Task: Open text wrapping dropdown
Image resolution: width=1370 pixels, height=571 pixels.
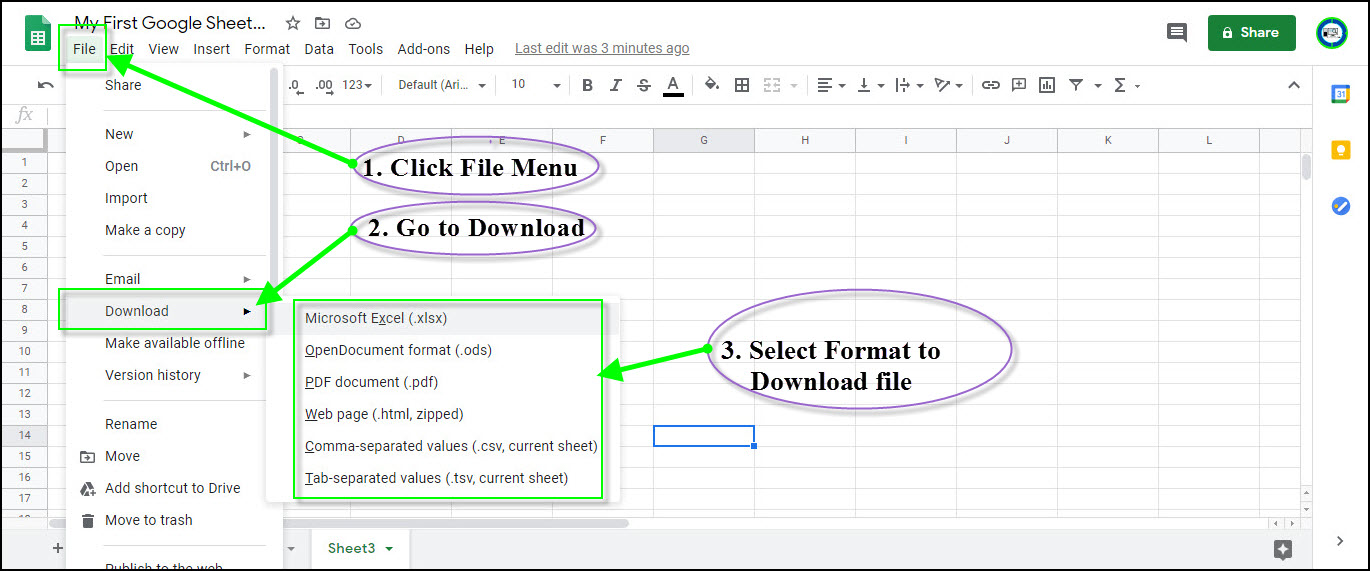Action: (x=909, y=85)
